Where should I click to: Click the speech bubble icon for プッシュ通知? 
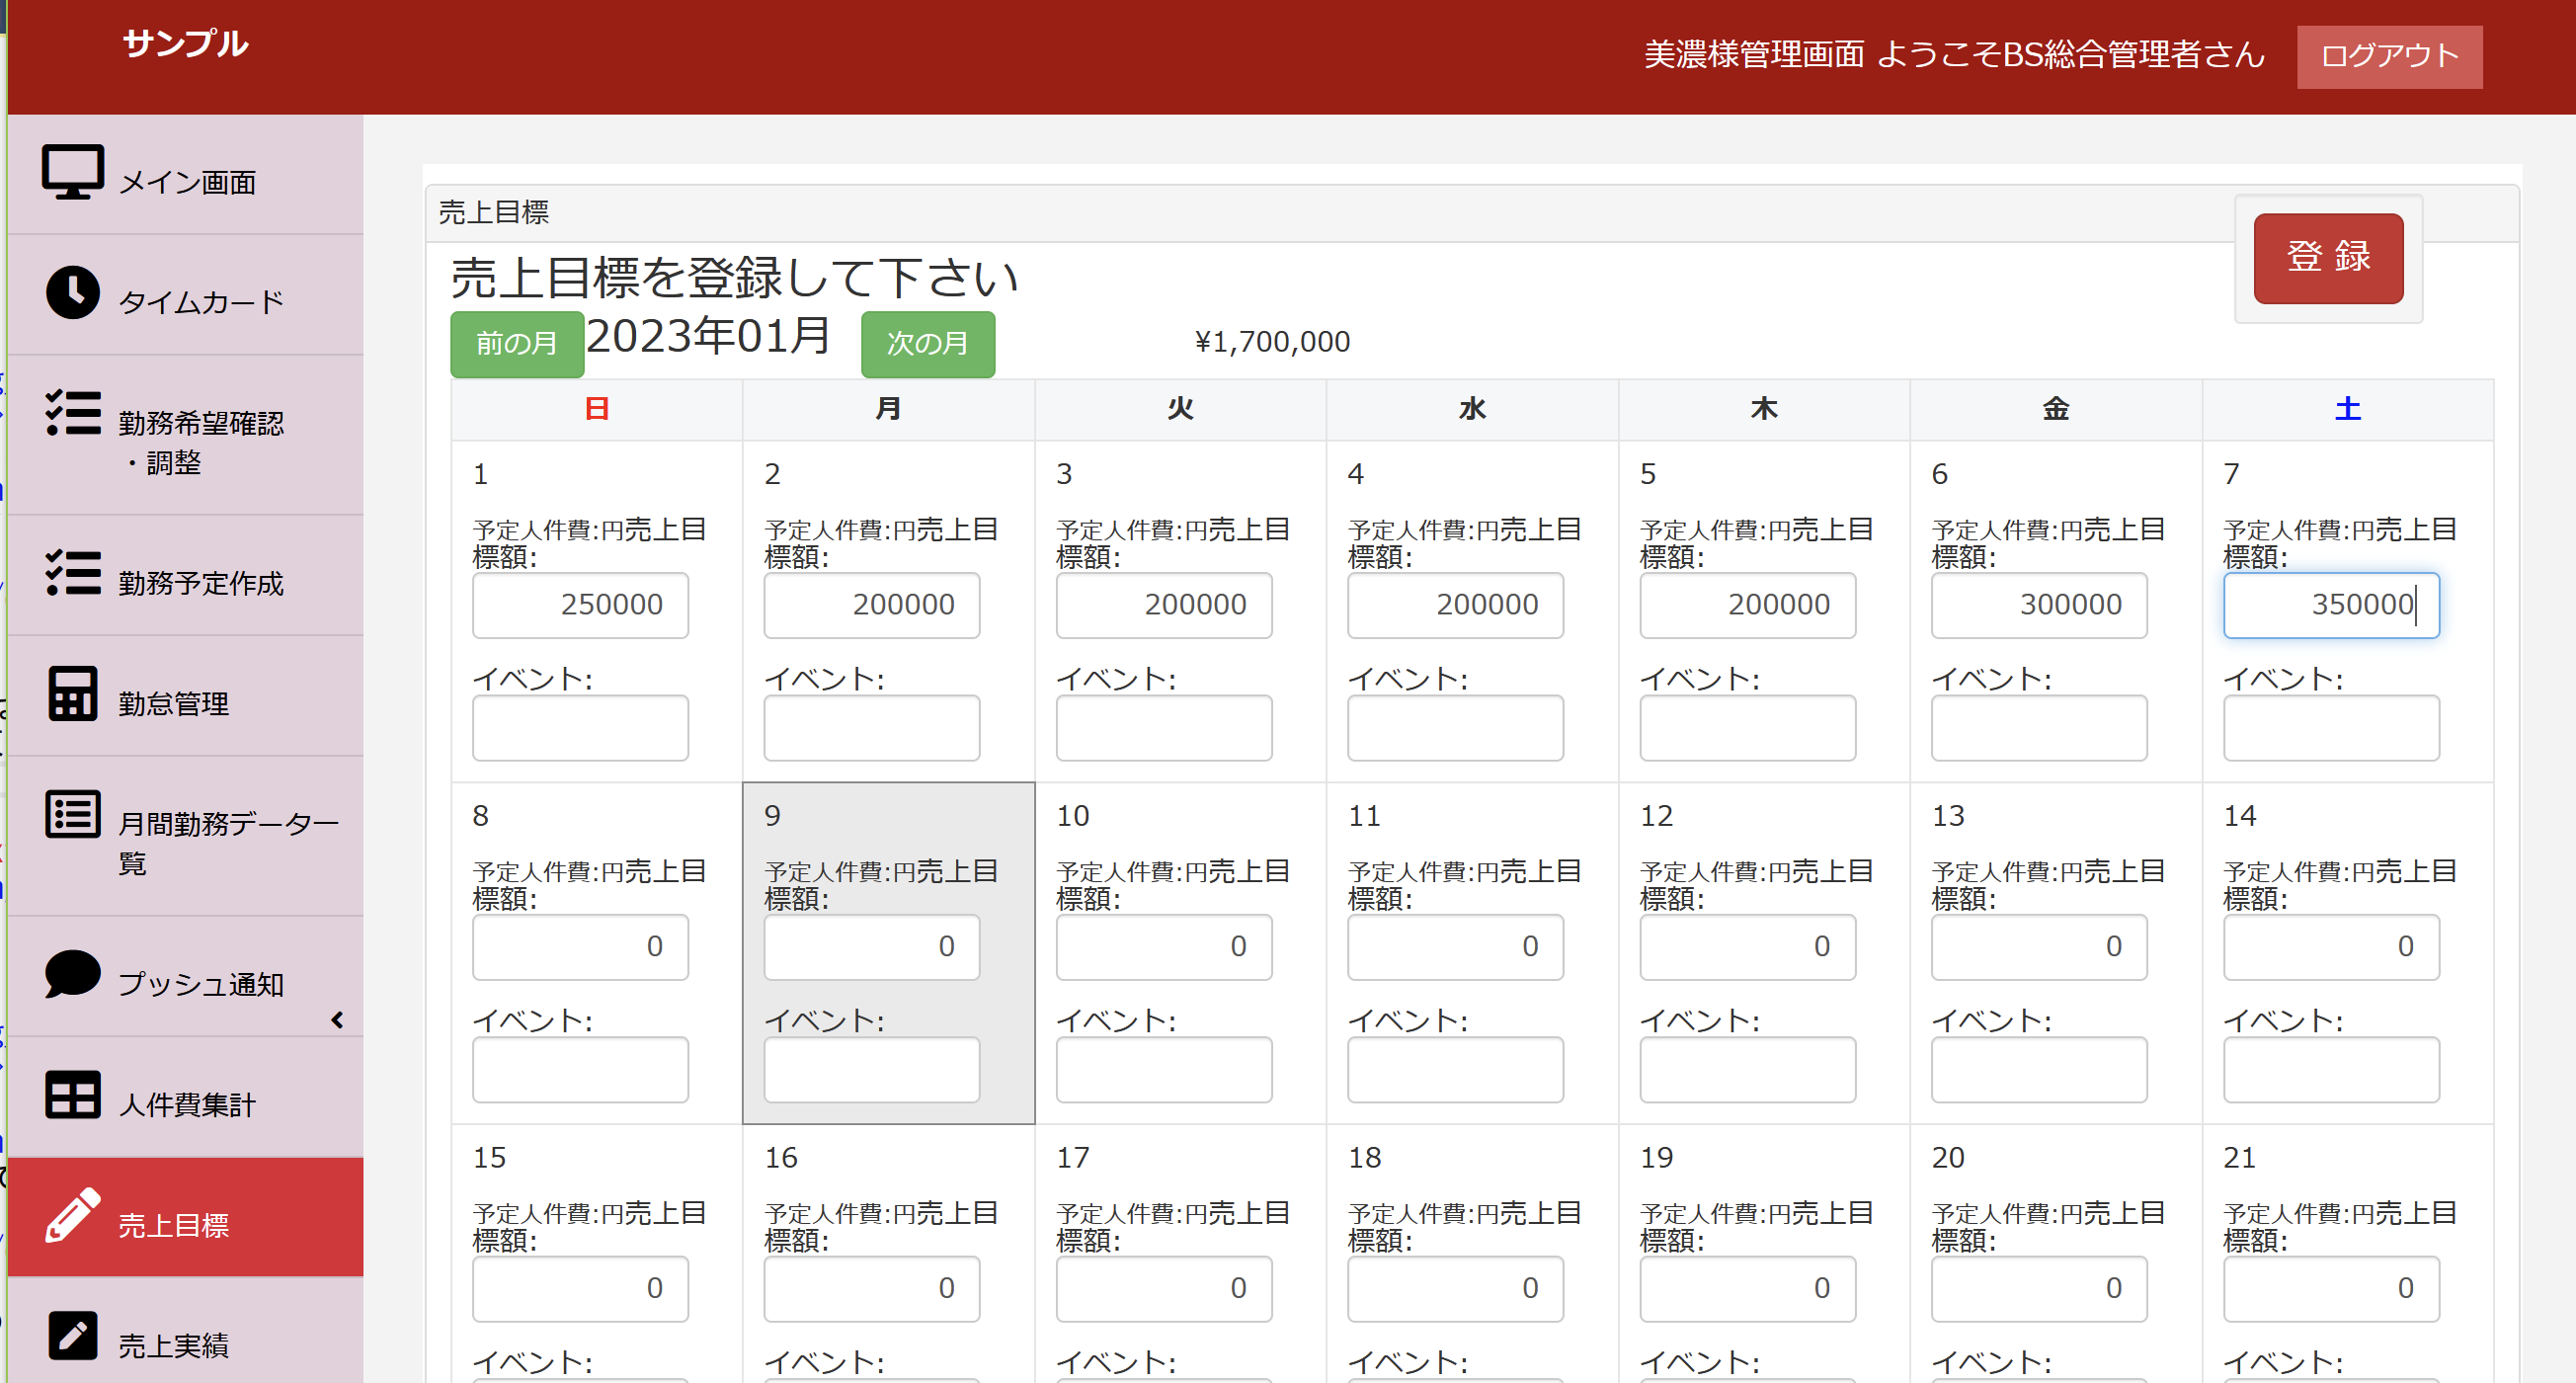coord(72,974)
